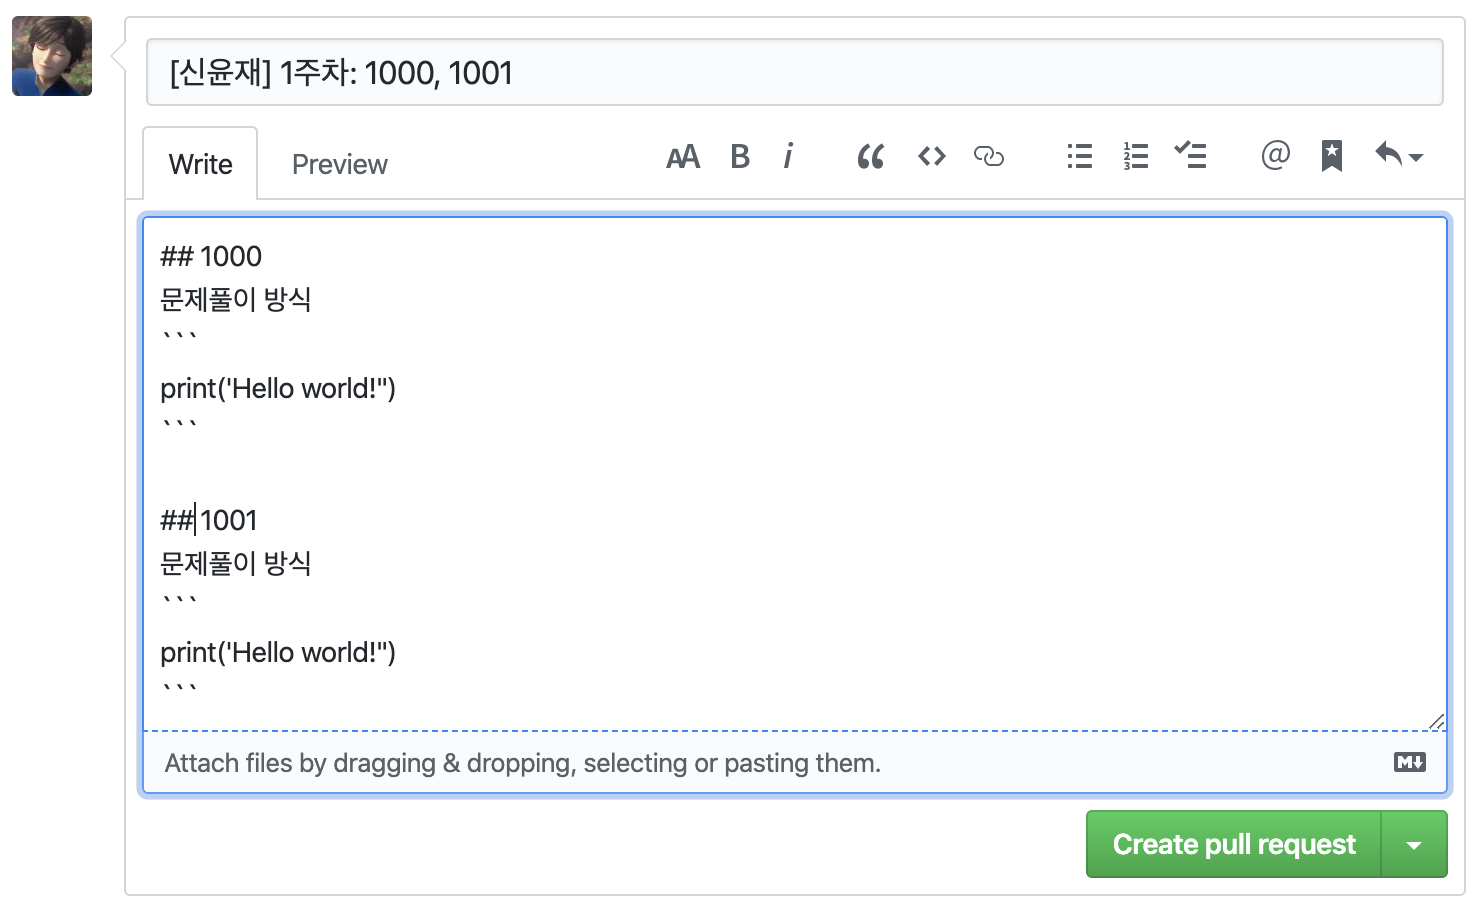
Task: Reference an issue with bookmark icon
Action: (1332, 156)
